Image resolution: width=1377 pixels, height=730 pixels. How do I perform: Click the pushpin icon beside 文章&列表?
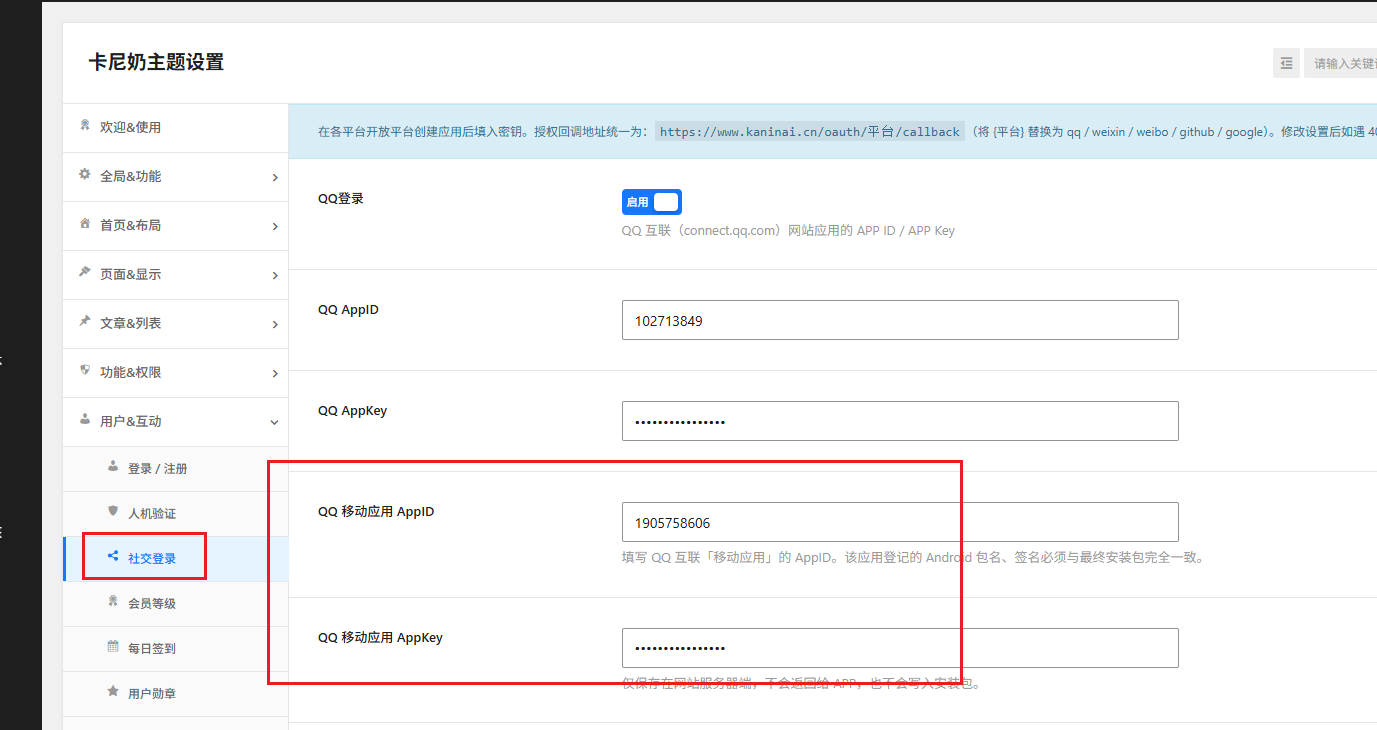pos(85,322)
